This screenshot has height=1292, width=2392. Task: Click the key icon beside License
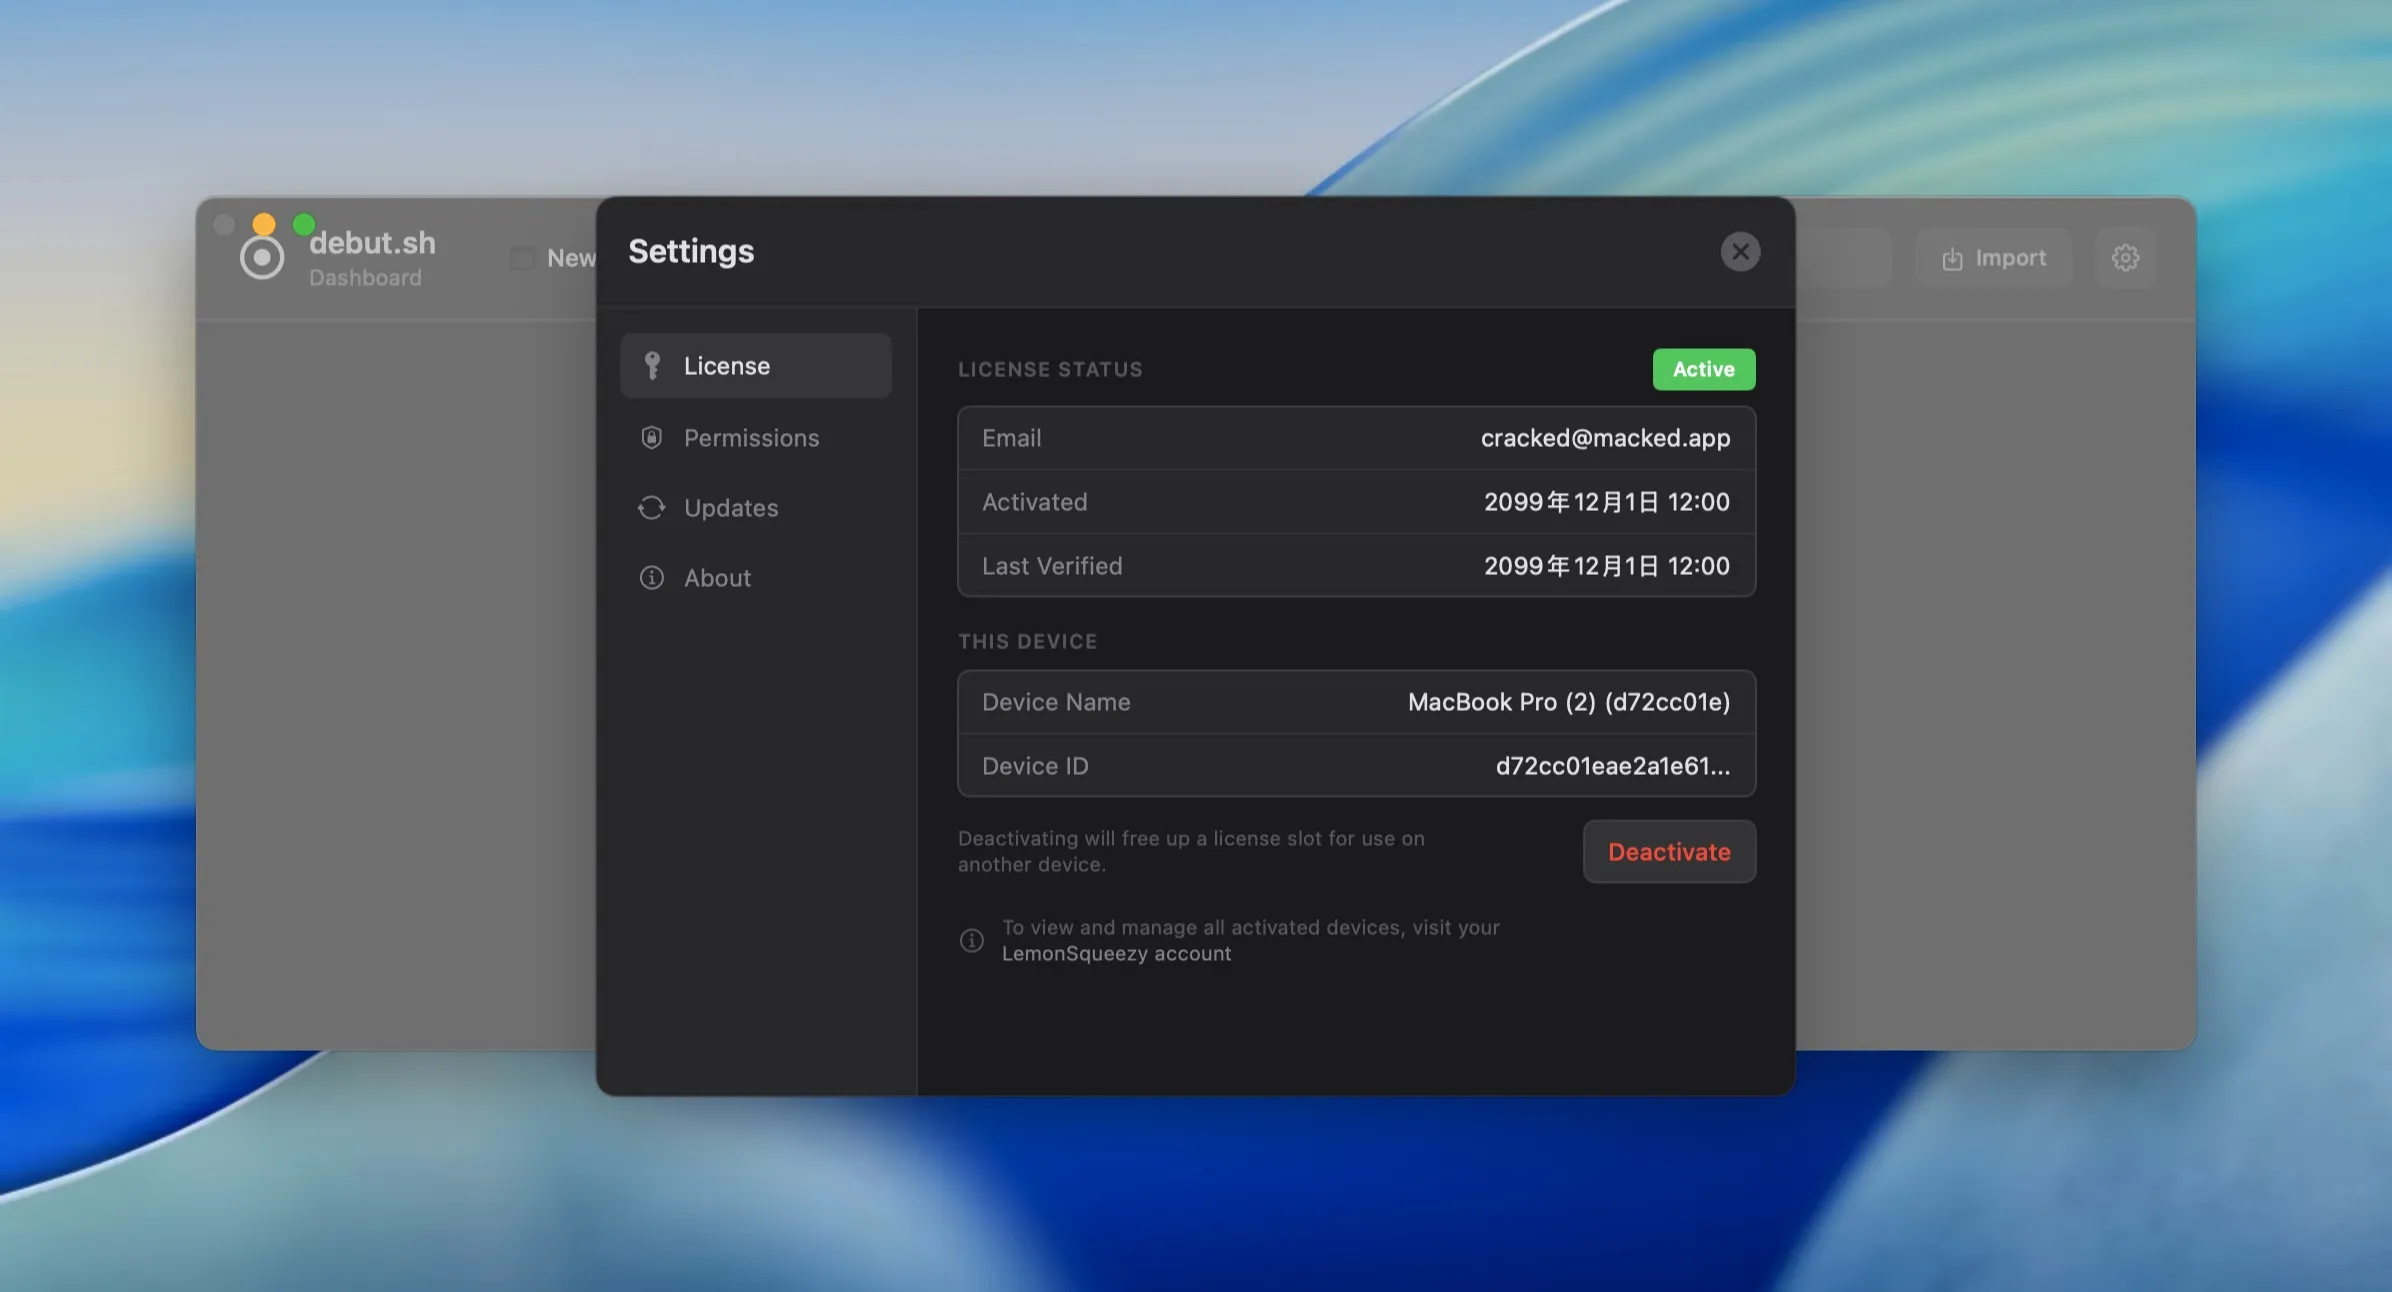pyautogui.click(x=652, y=366)
